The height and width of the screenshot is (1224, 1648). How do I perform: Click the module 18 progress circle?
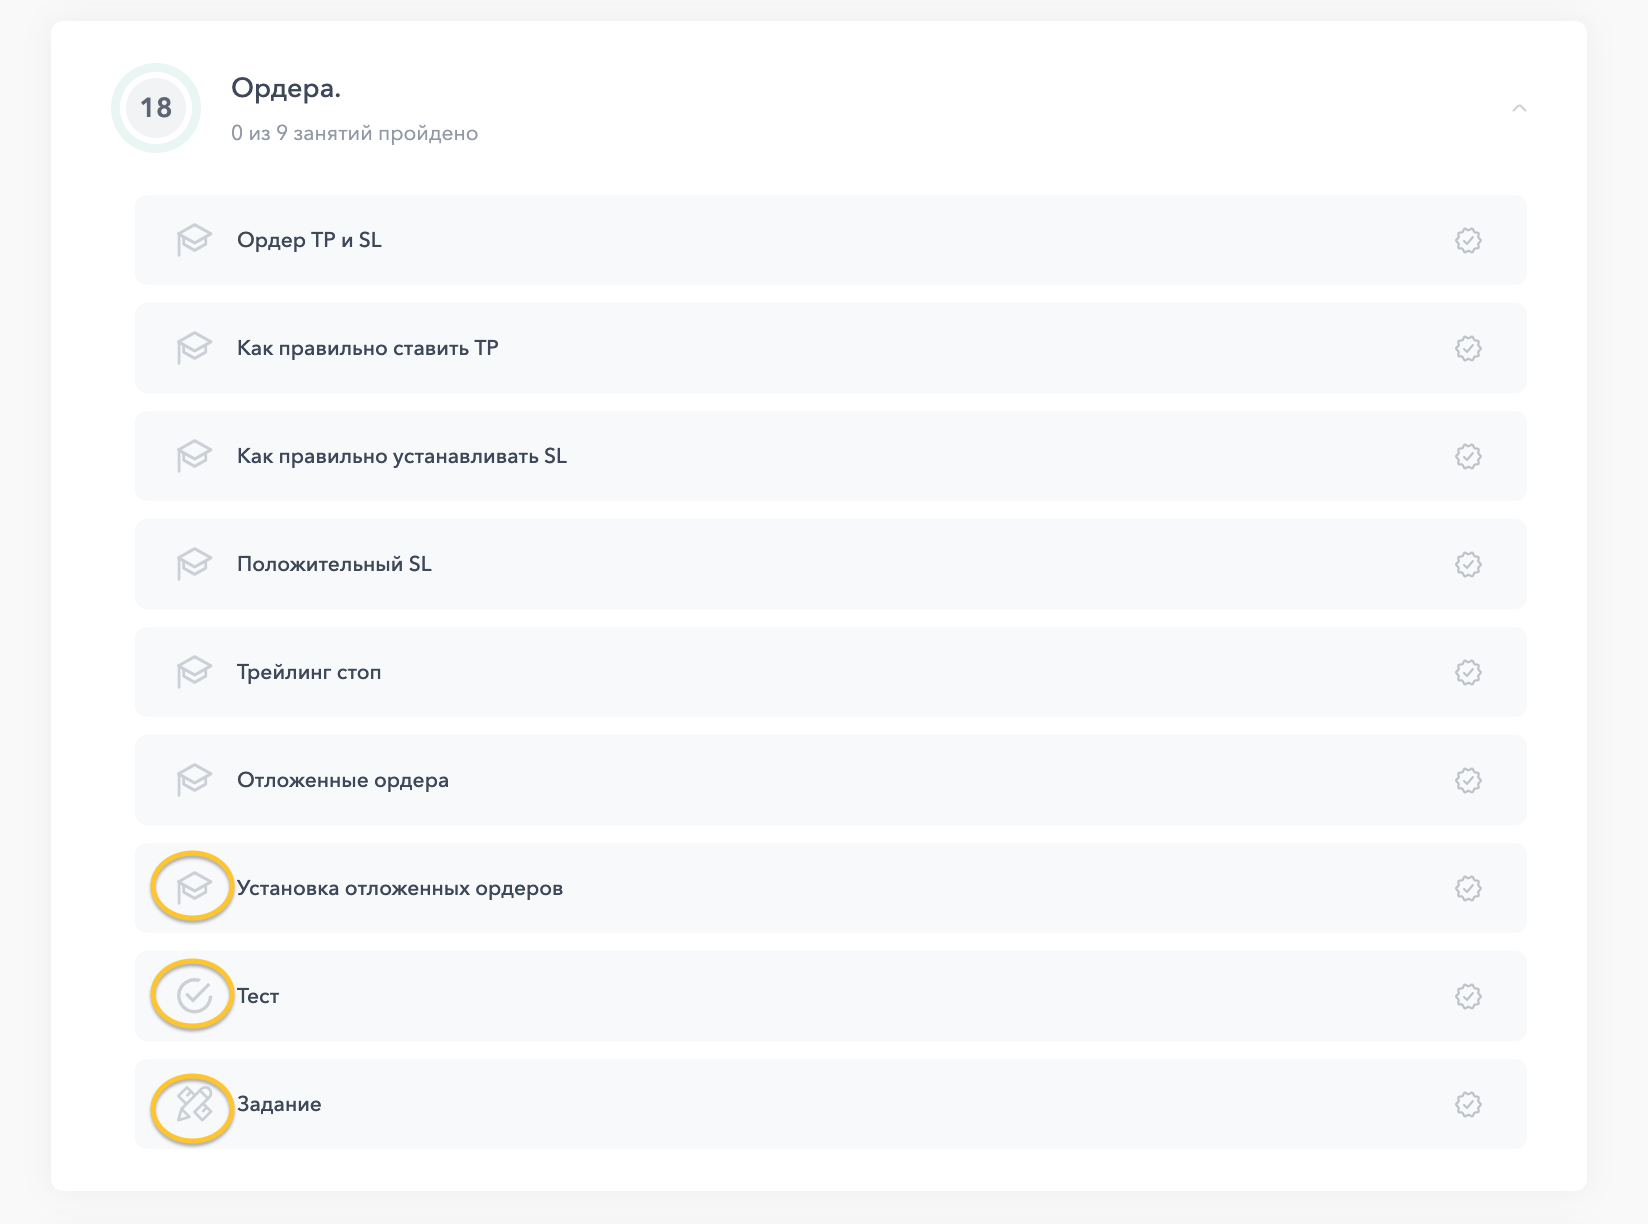click(156, 108)
